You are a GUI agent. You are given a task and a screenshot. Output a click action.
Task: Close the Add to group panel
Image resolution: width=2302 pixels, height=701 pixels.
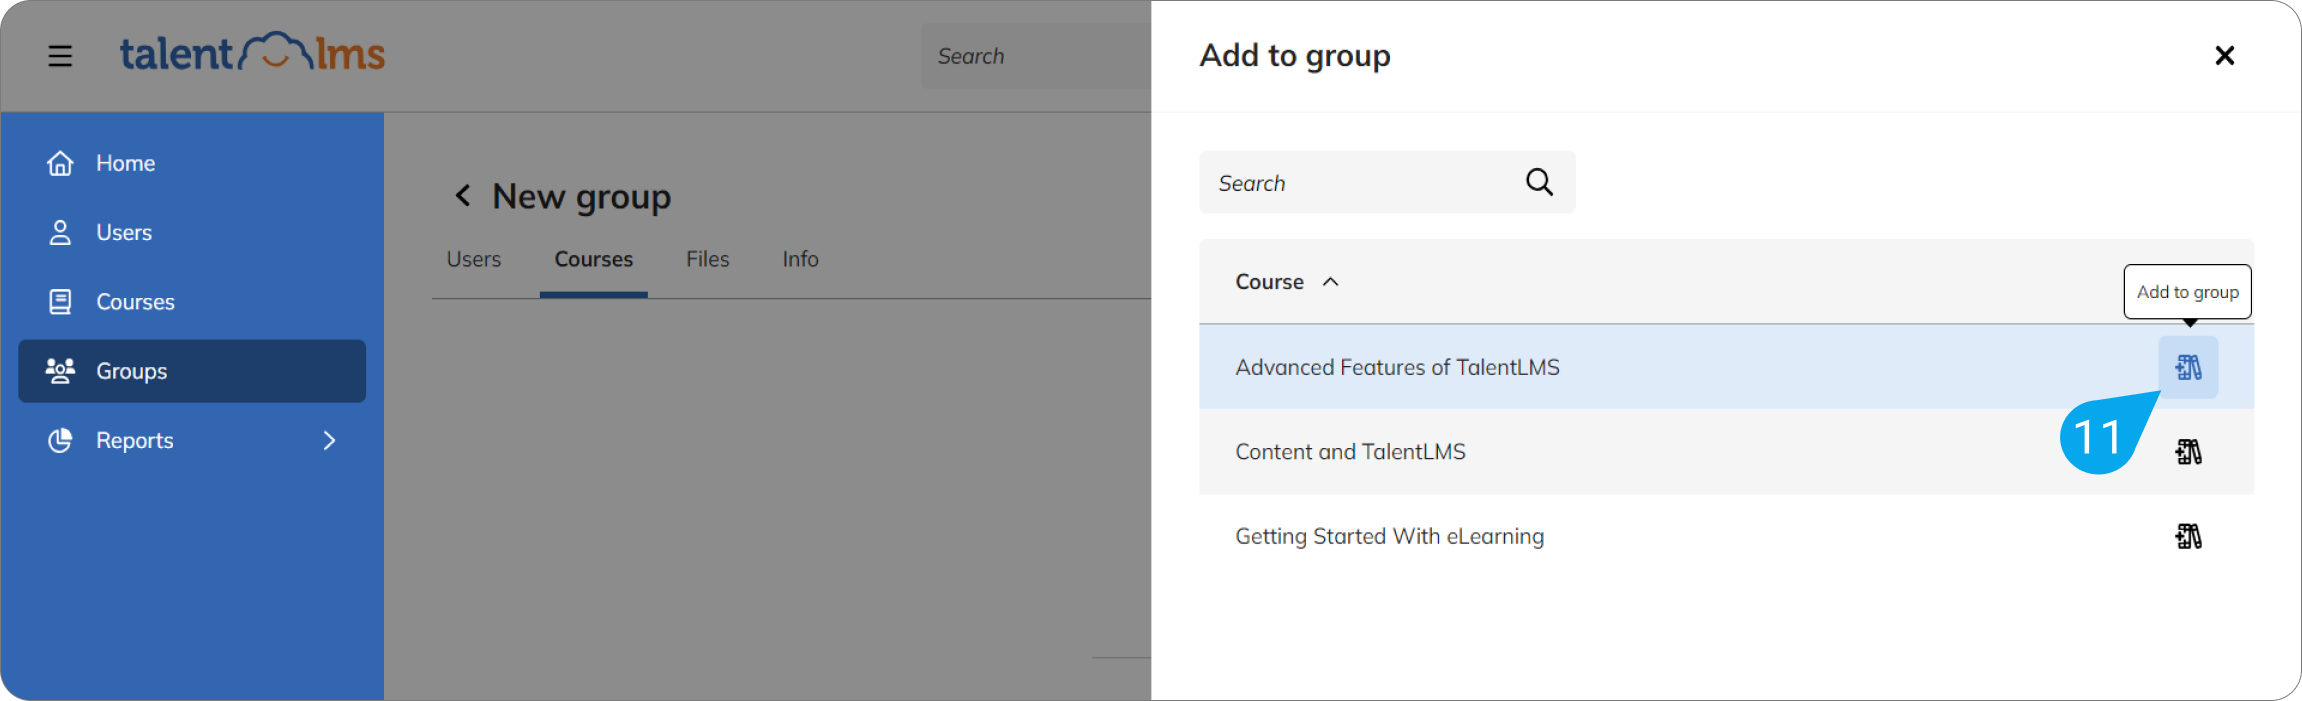2224,55
